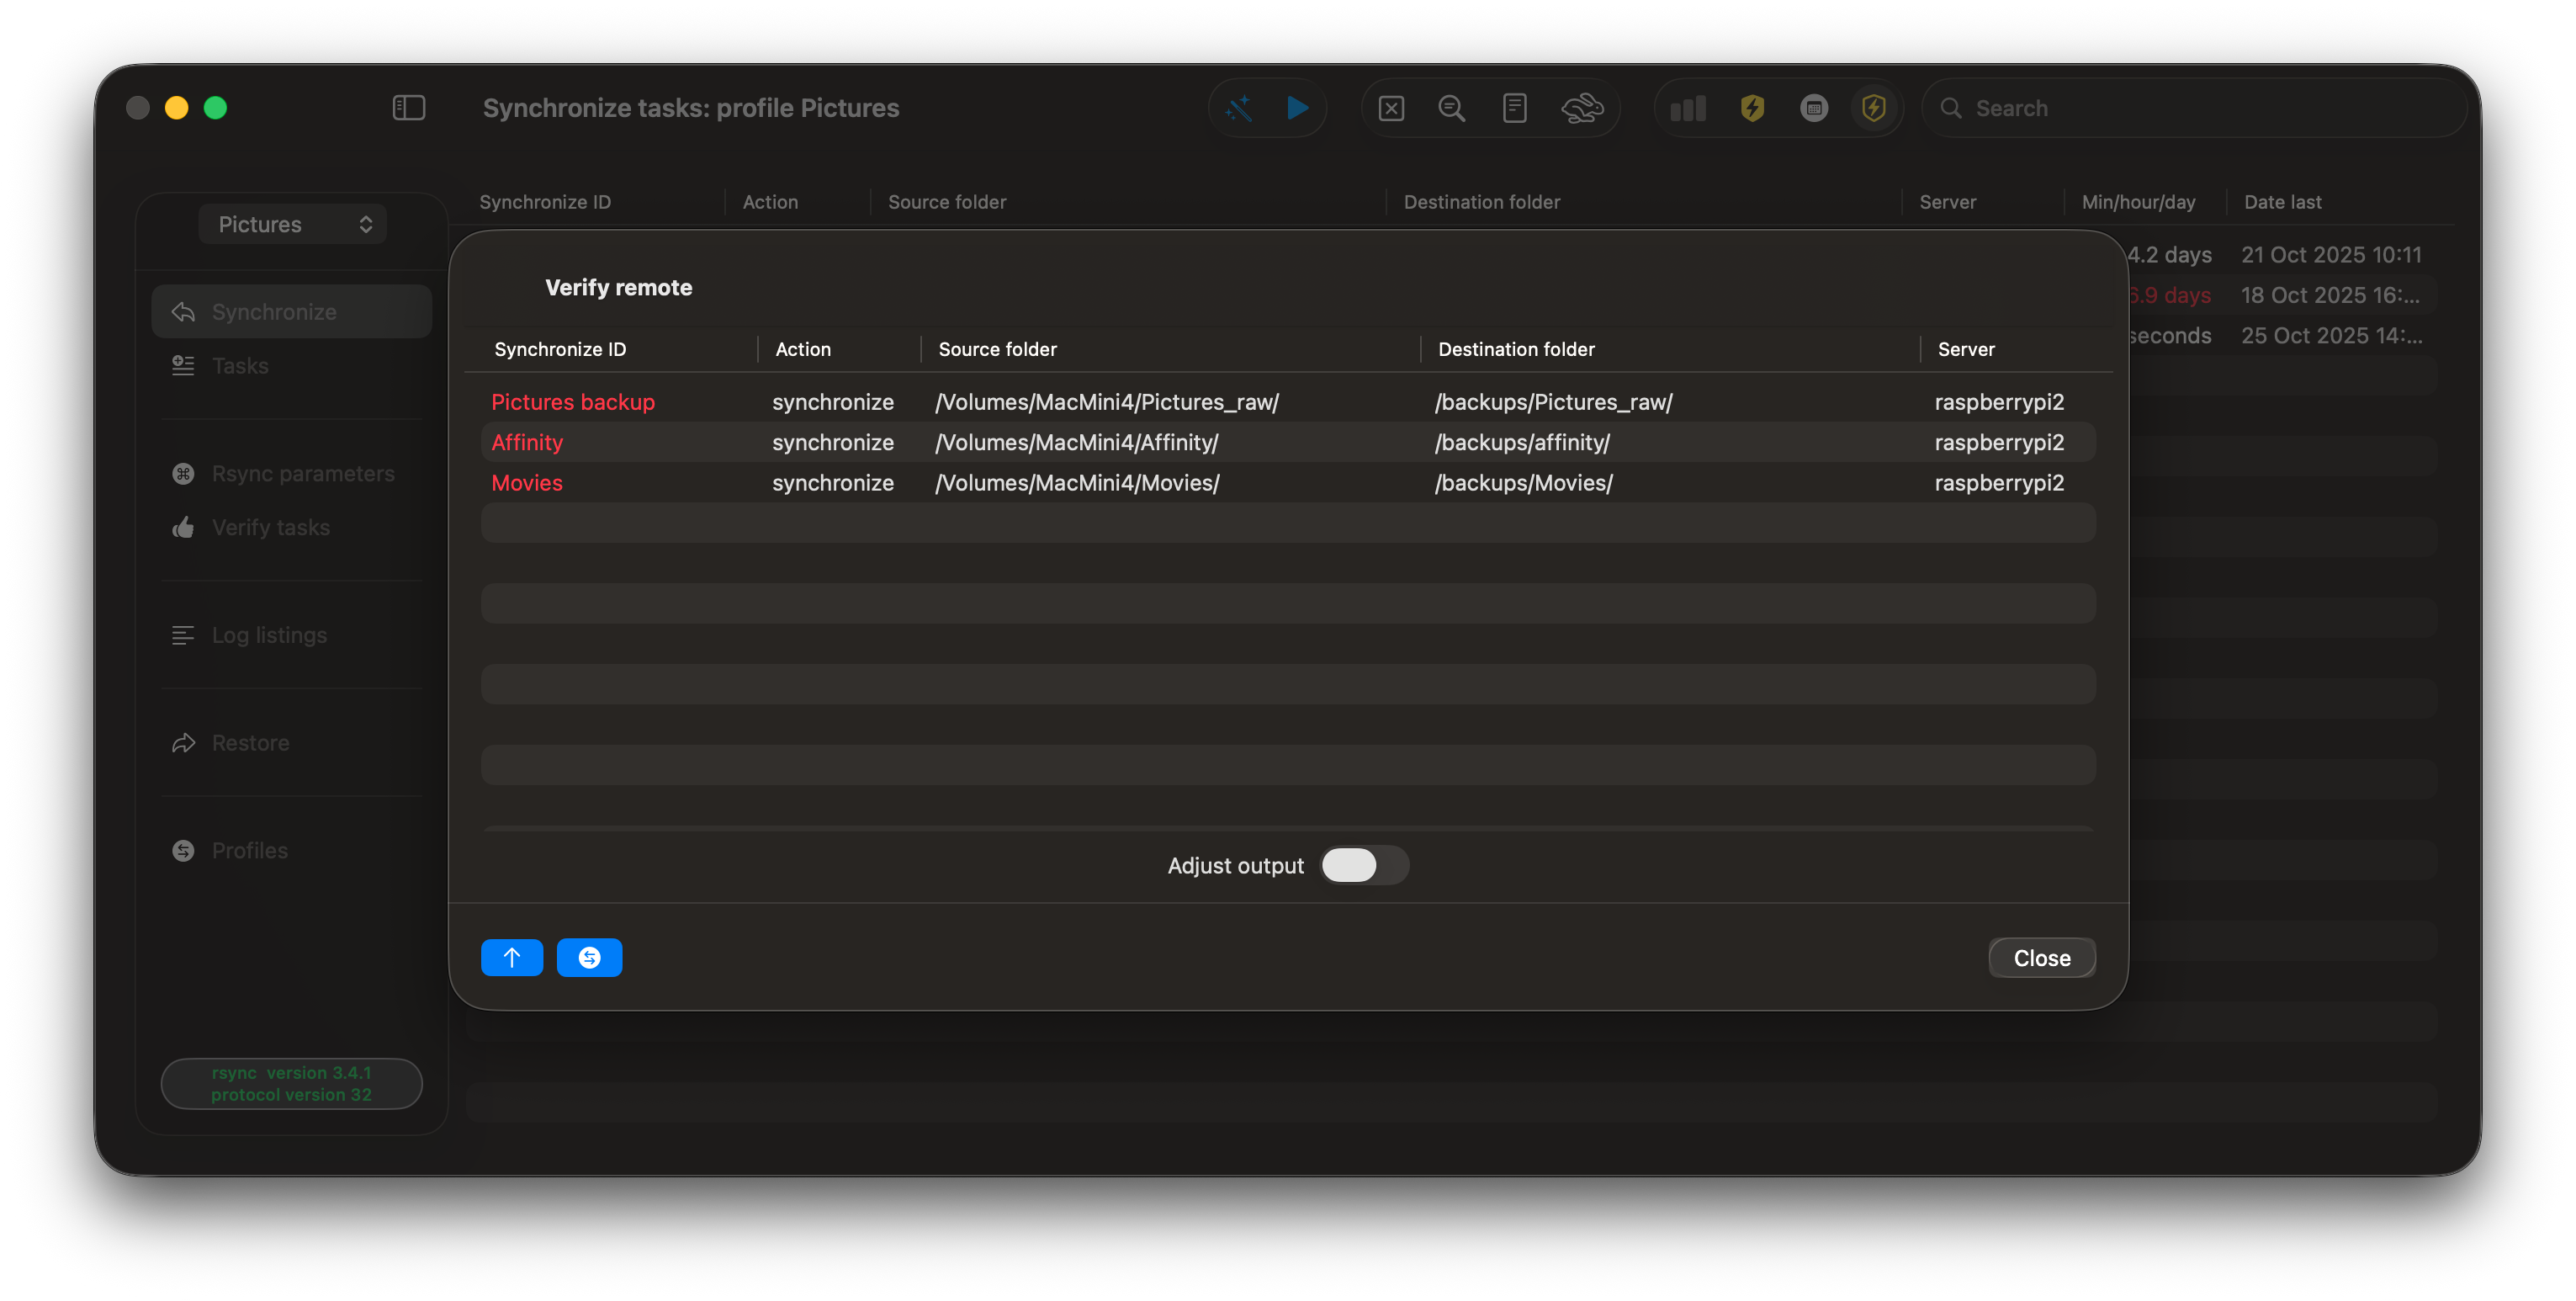Go to Log listings in sidebar
2576x1301 pixels.
(269, 635)
